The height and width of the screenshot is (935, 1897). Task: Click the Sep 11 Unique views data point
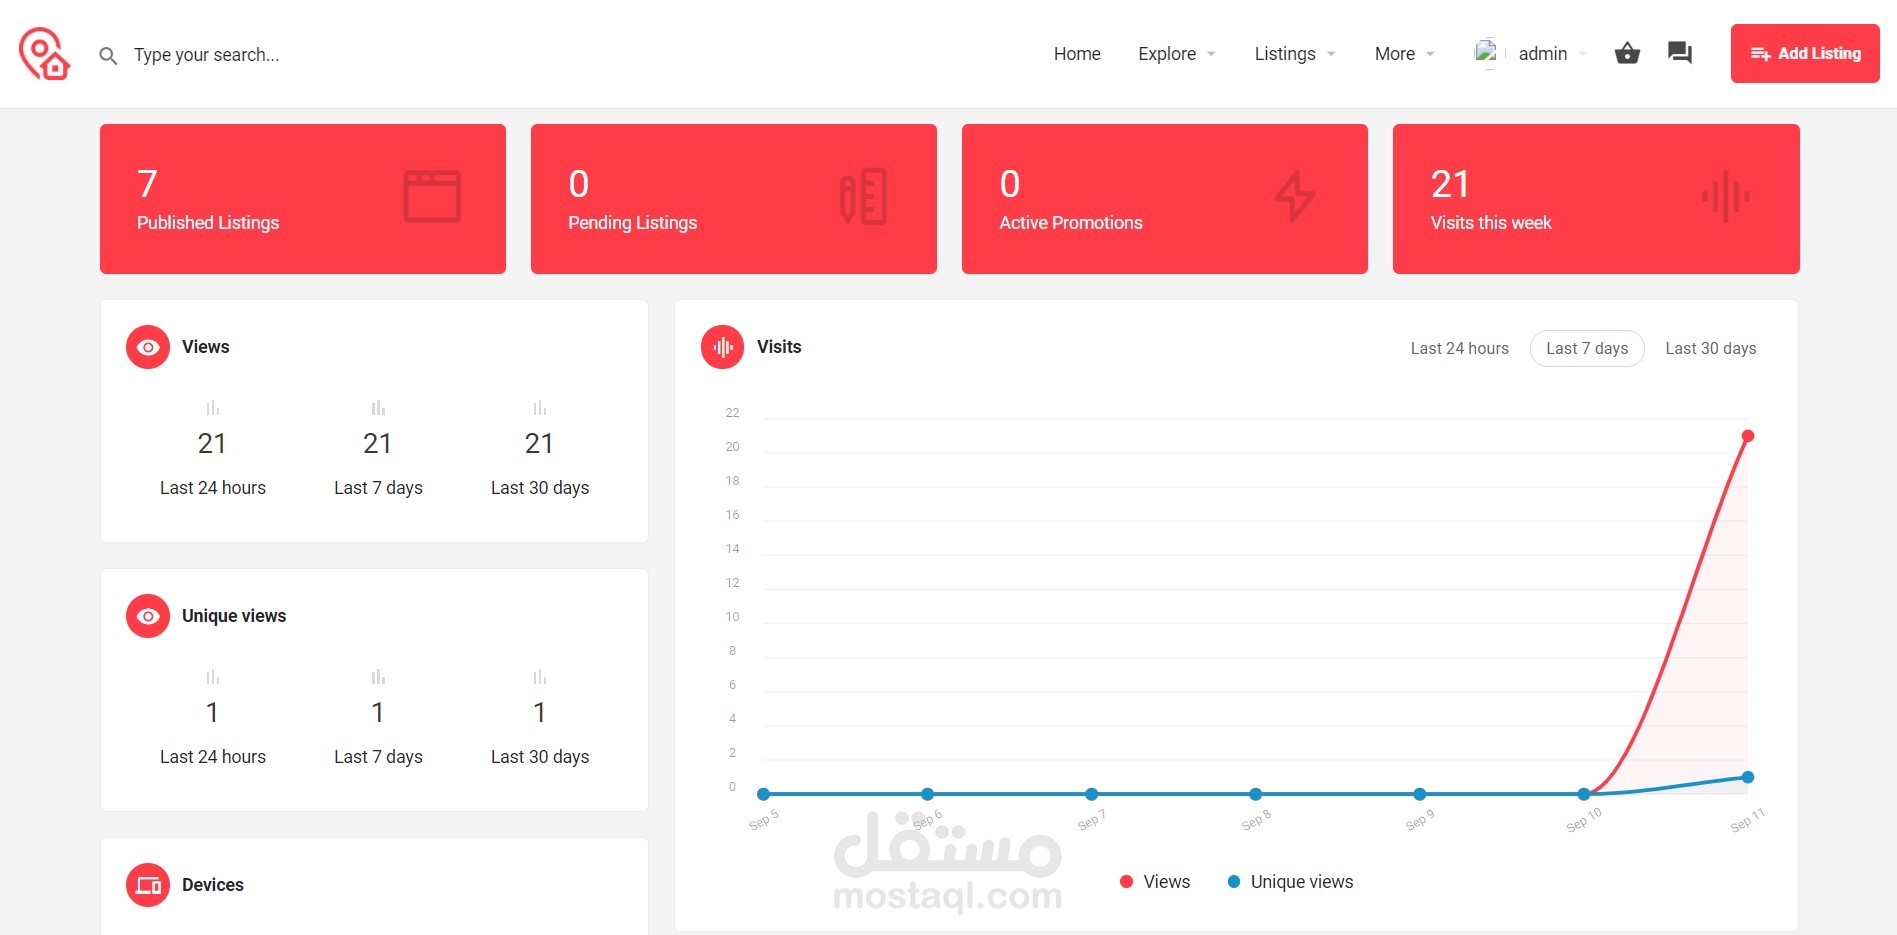click(1748, 777)
